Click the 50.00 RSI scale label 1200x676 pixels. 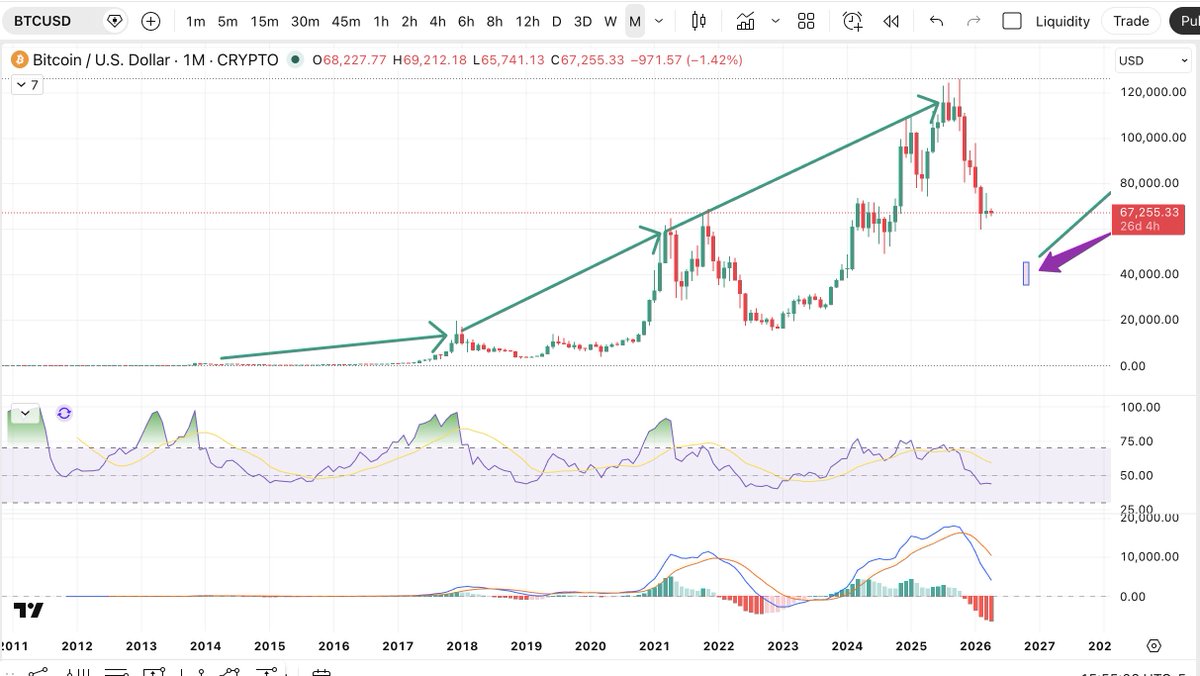point(1139,475)
